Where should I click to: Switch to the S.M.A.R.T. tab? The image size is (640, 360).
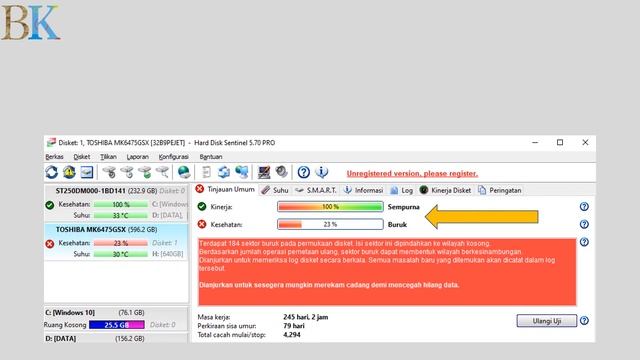pyautogui.click(x=316, y=190)
